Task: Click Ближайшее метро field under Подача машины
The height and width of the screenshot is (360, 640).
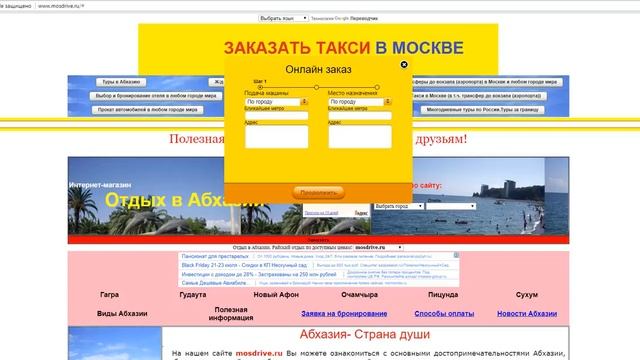Action: (x=276, y=116)
